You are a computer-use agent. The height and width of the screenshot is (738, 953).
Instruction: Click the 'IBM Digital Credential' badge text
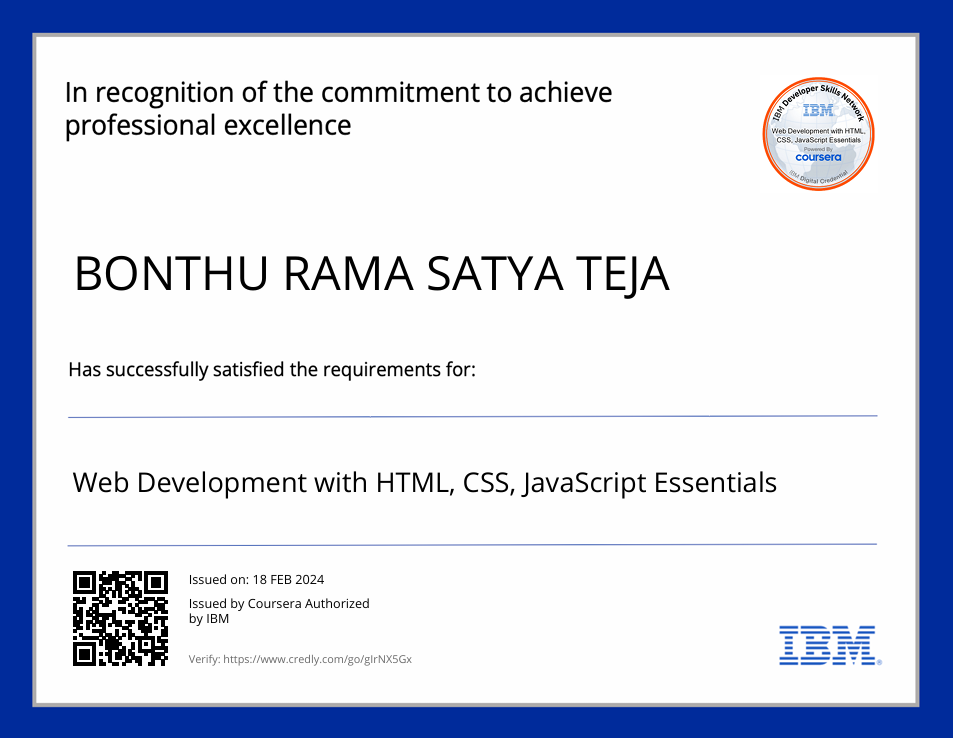818,178
